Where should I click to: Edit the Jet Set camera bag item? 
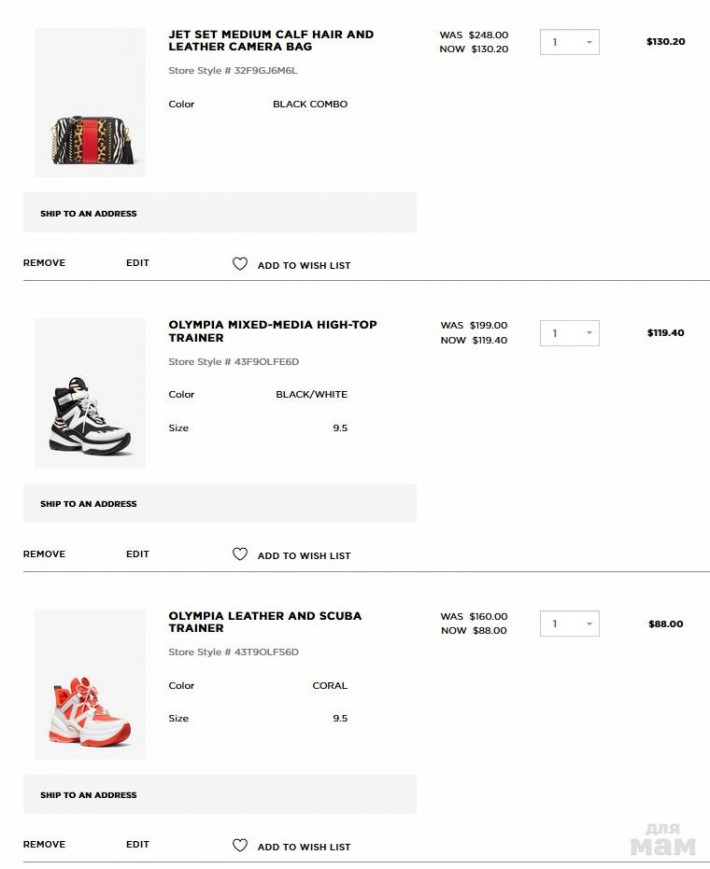coord(137,263)
